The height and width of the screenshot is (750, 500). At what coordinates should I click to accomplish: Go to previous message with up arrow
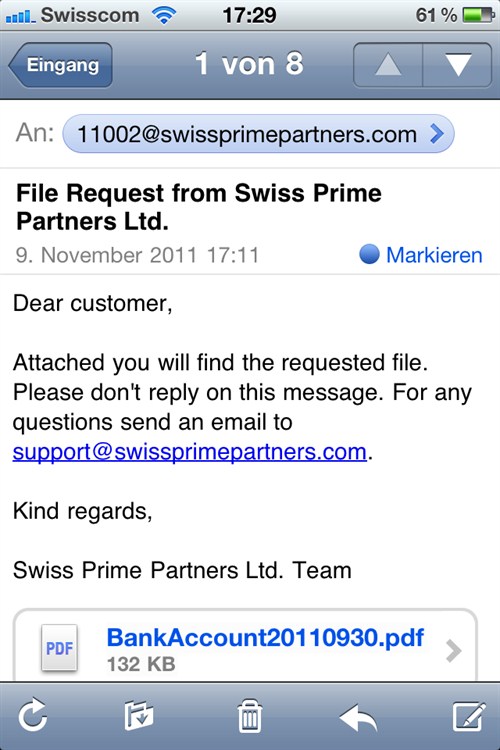pos(388,65)
